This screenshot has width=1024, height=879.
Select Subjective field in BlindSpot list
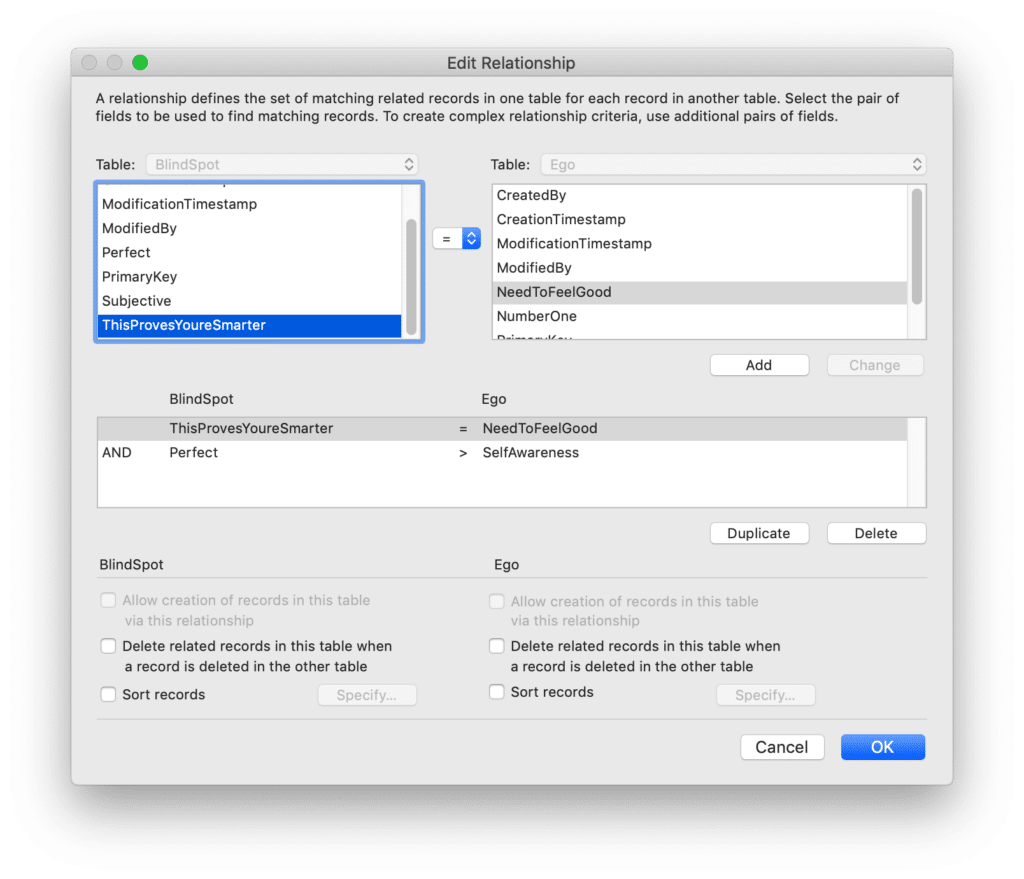click(249, 300)
